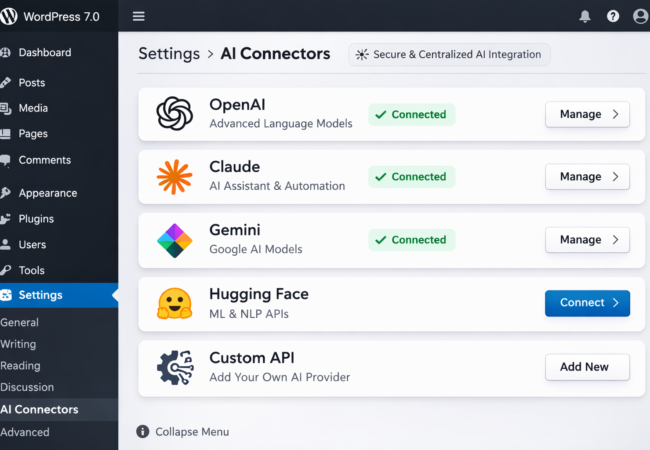650x450 pixels.
Task: Open Plugins in the sidebar
Action: [36, 219]
